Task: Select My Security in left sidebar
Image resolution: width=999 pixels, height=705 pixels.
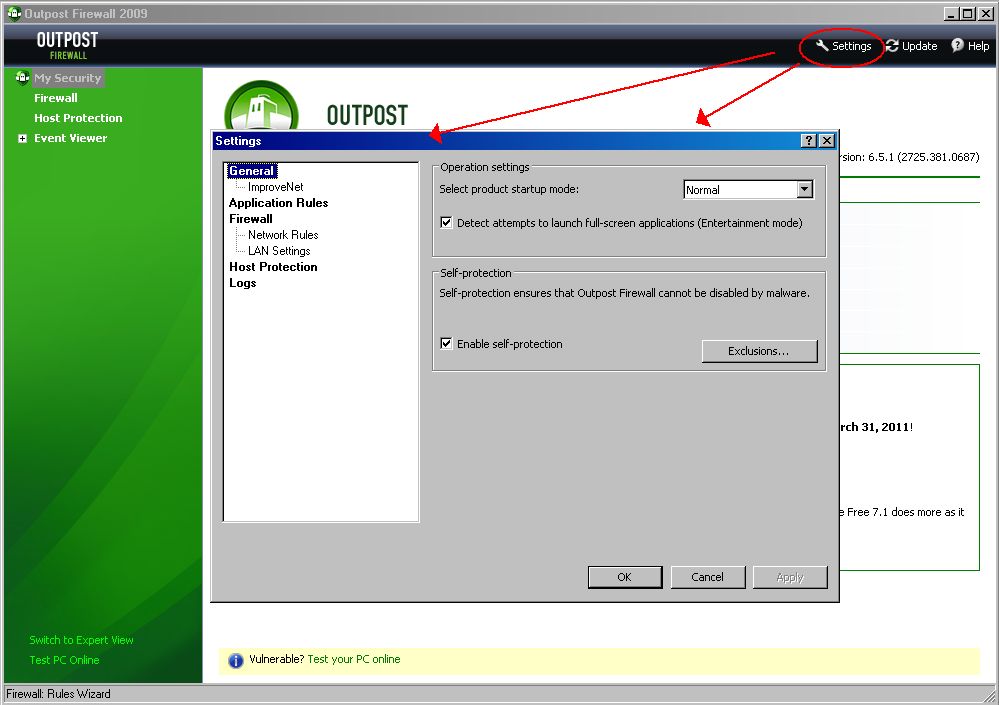Action: point(68,78)
